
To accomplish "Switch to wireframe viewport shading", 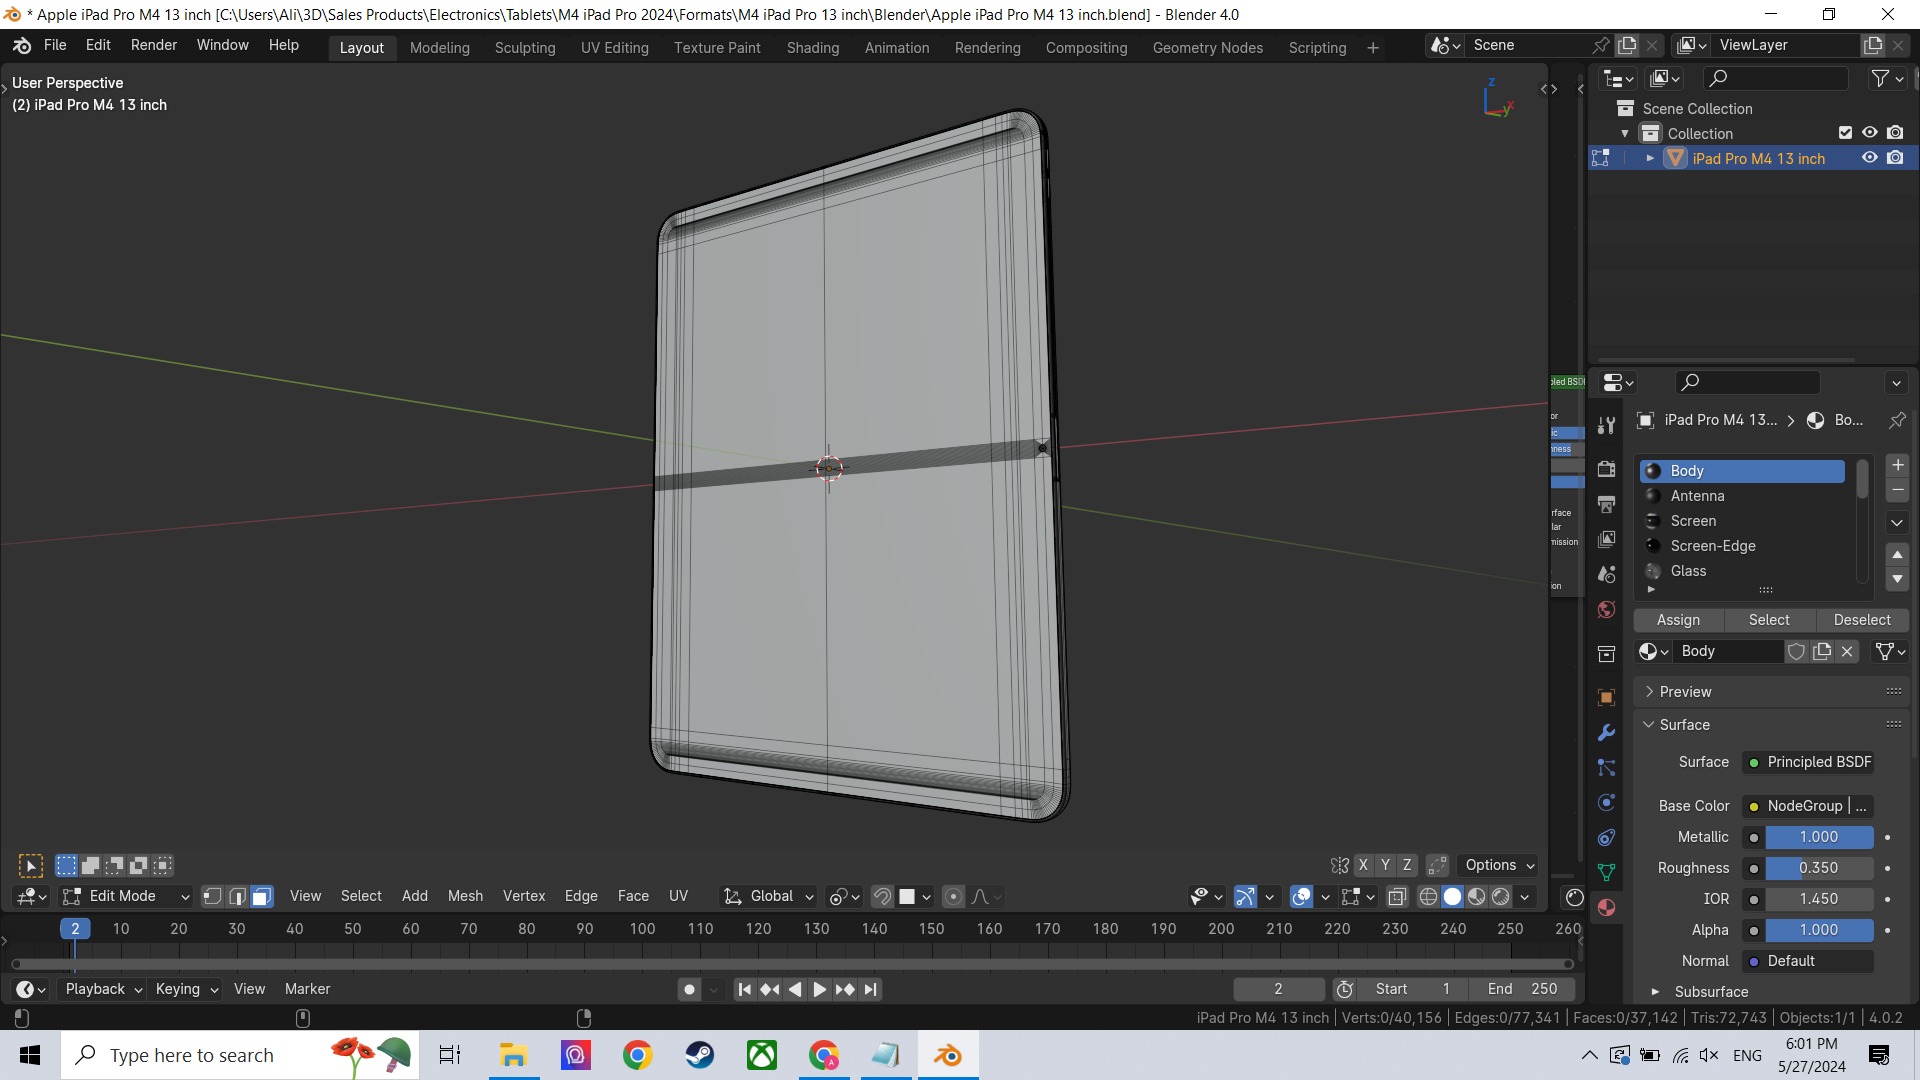I will [1428, 896].
